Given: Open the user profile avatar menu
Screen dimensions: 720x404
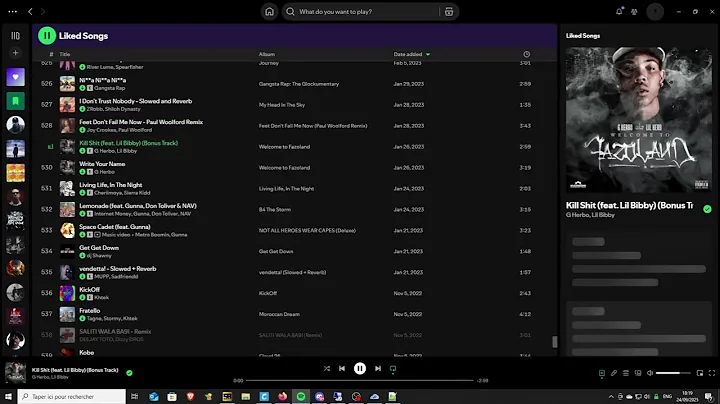Looking at the screenshot, I should [655, 11].
